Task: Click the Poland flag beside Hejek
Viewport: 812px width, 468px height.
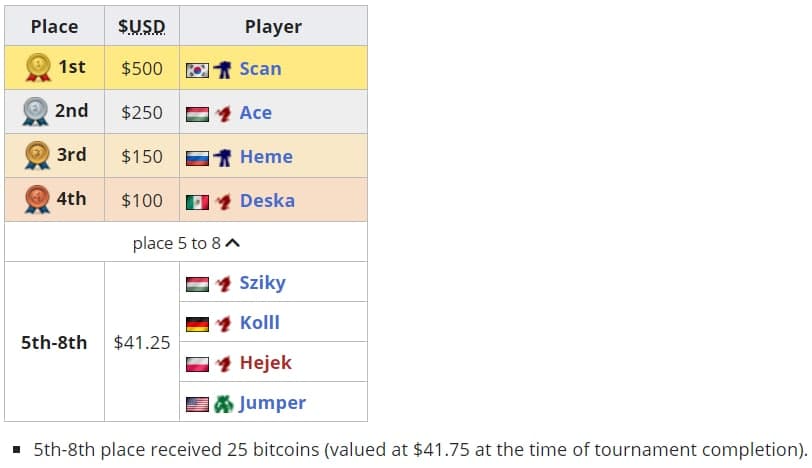Action: [197, 364]
